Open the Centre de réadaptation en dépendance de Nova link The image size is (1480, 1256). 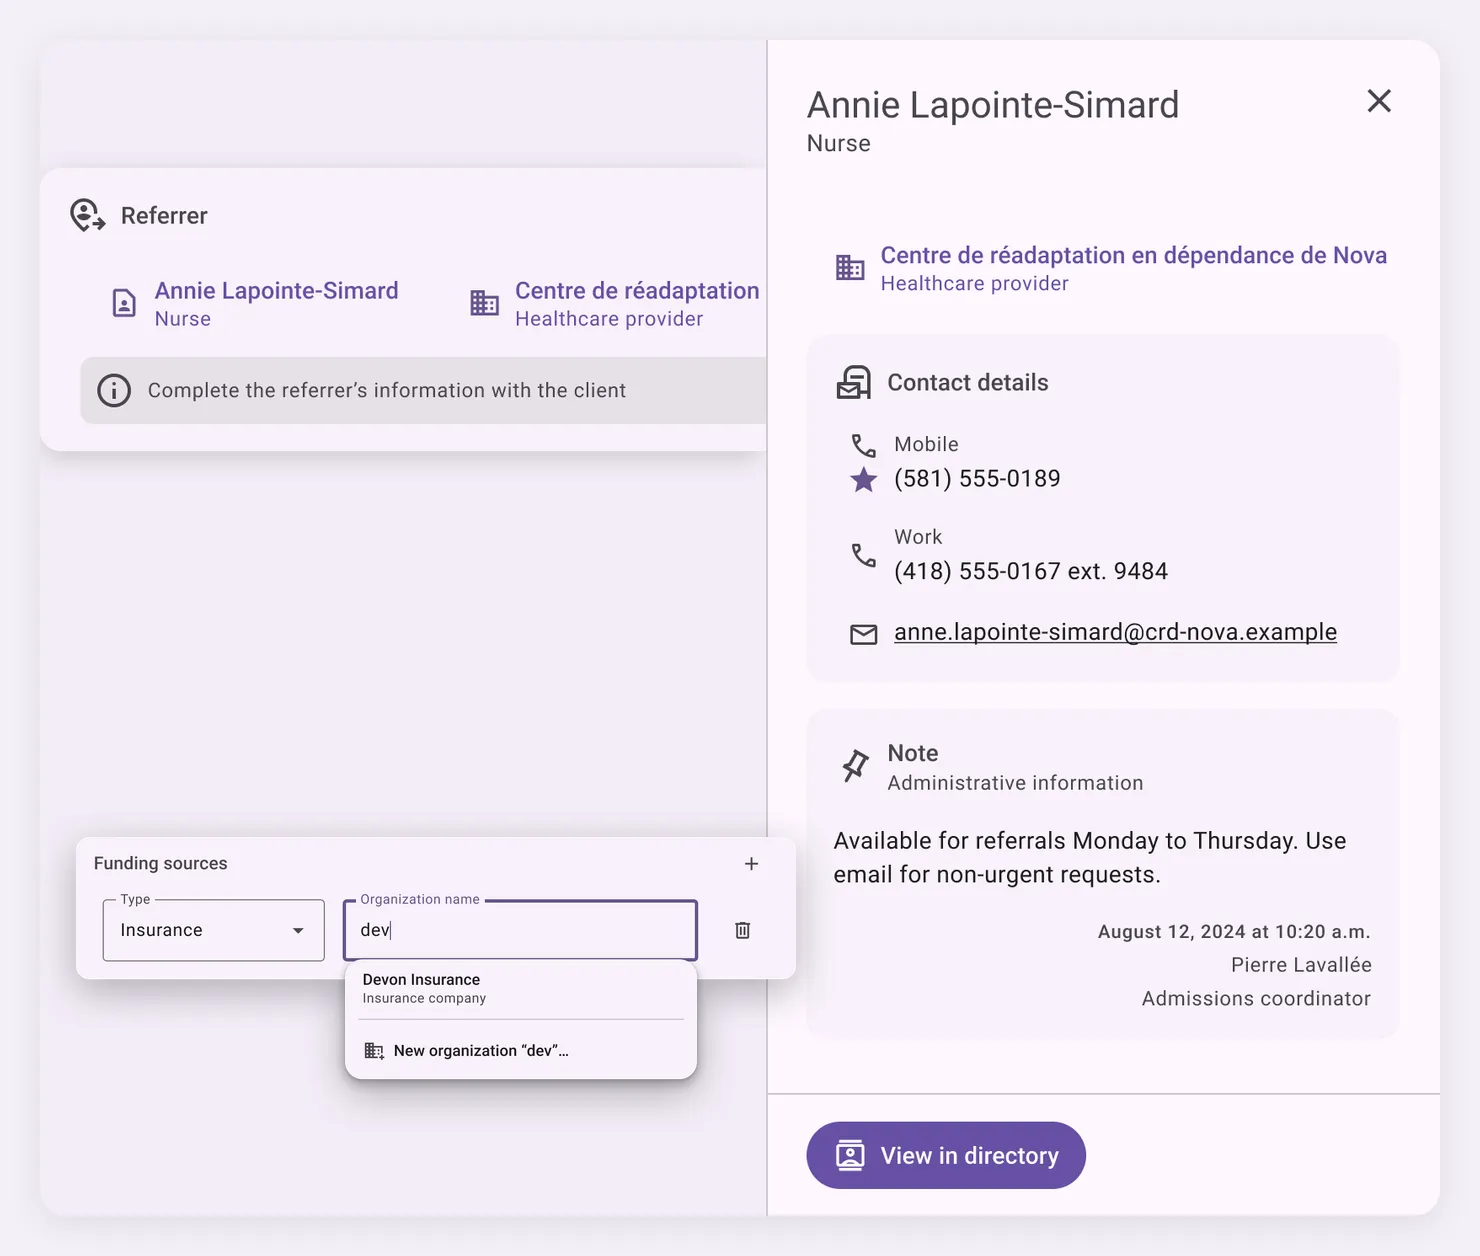pyautogui.click(x=1133, y=255)
